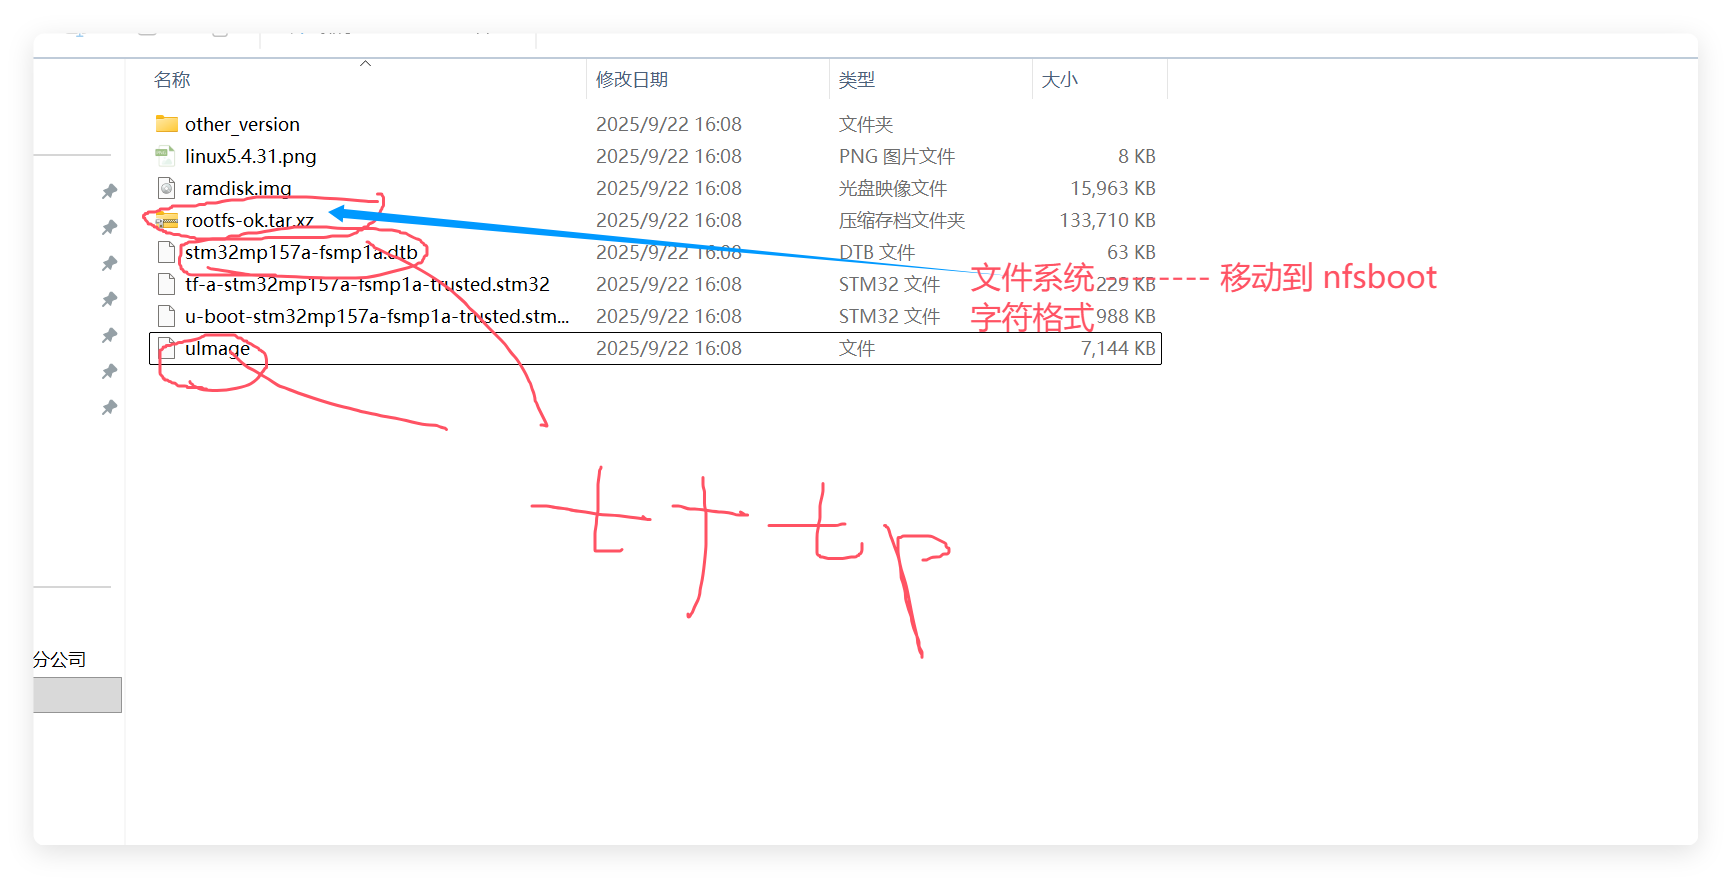Click type cell DTB 文件
Viewport: 1731px width, 878px height.
click(x=877, y=252)
